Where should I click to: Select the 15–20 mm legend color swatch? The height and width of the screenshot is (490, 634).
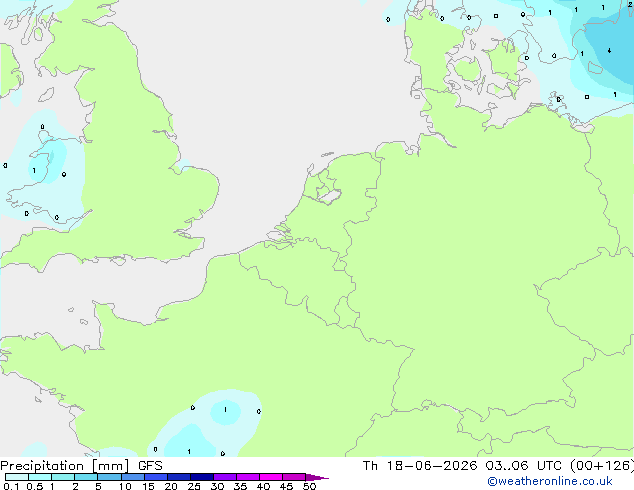pyautogui.click(x=156, y=477)
